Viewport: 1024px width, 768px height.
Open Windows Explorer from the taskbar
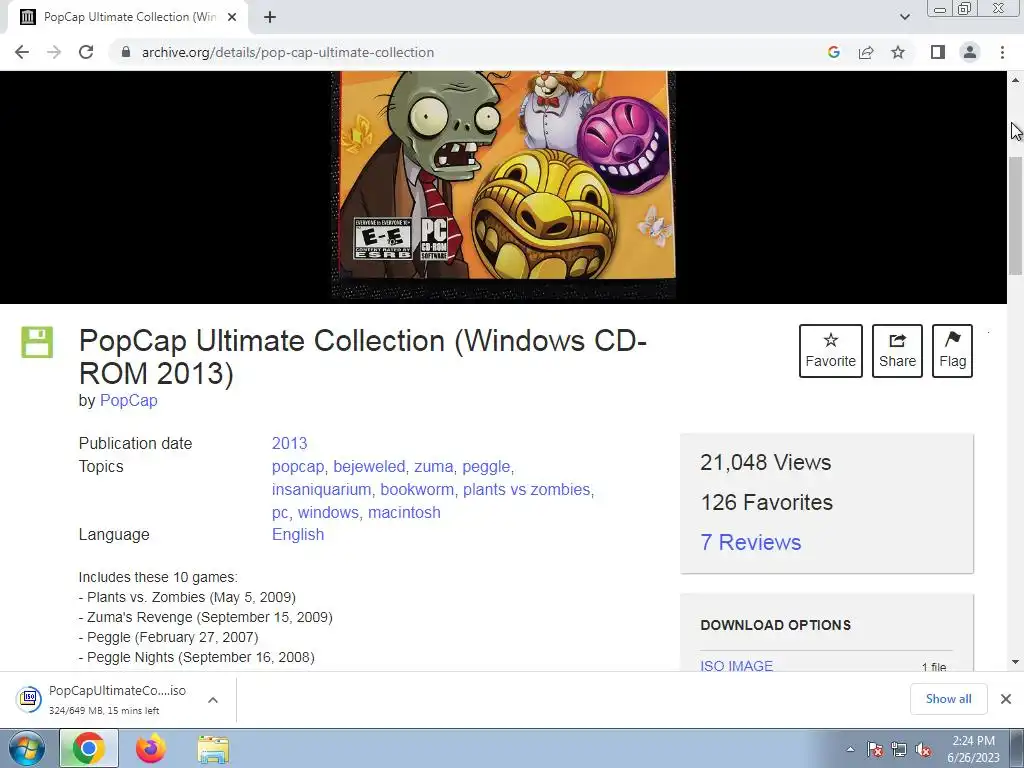[213, 750]
